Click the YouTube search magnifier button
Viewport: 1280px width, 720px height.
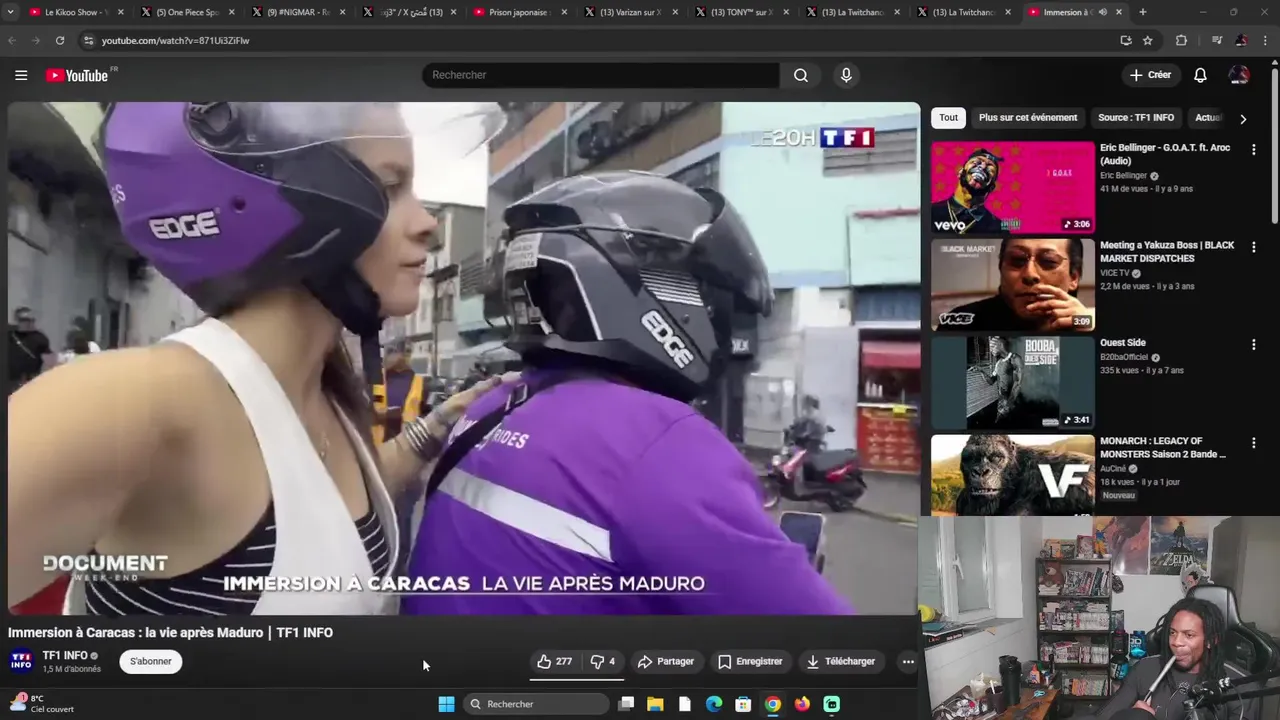point(801,75)
